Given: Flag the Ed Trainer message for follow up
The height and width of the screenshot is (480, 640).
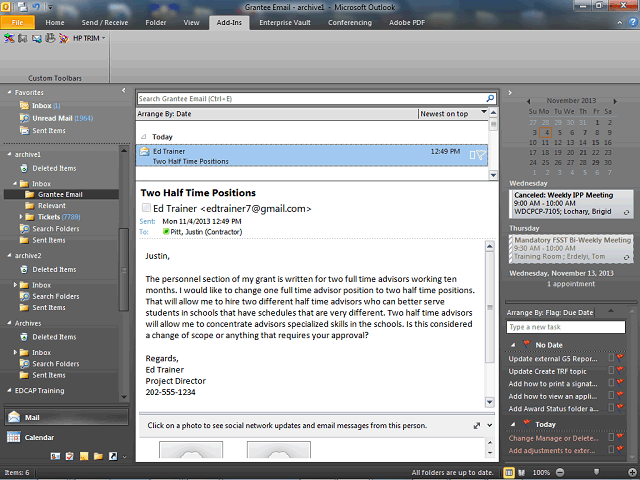Looking at the screenshot, I should [x=481, y=155].
